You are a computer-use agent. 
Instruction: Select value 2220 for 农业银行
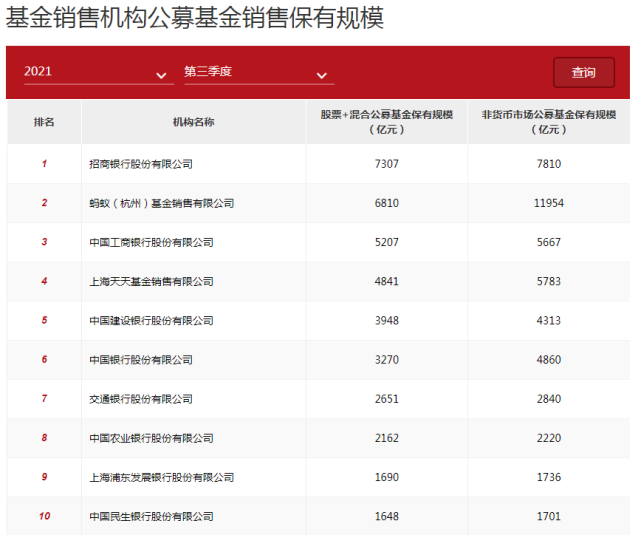coord(549,439)
